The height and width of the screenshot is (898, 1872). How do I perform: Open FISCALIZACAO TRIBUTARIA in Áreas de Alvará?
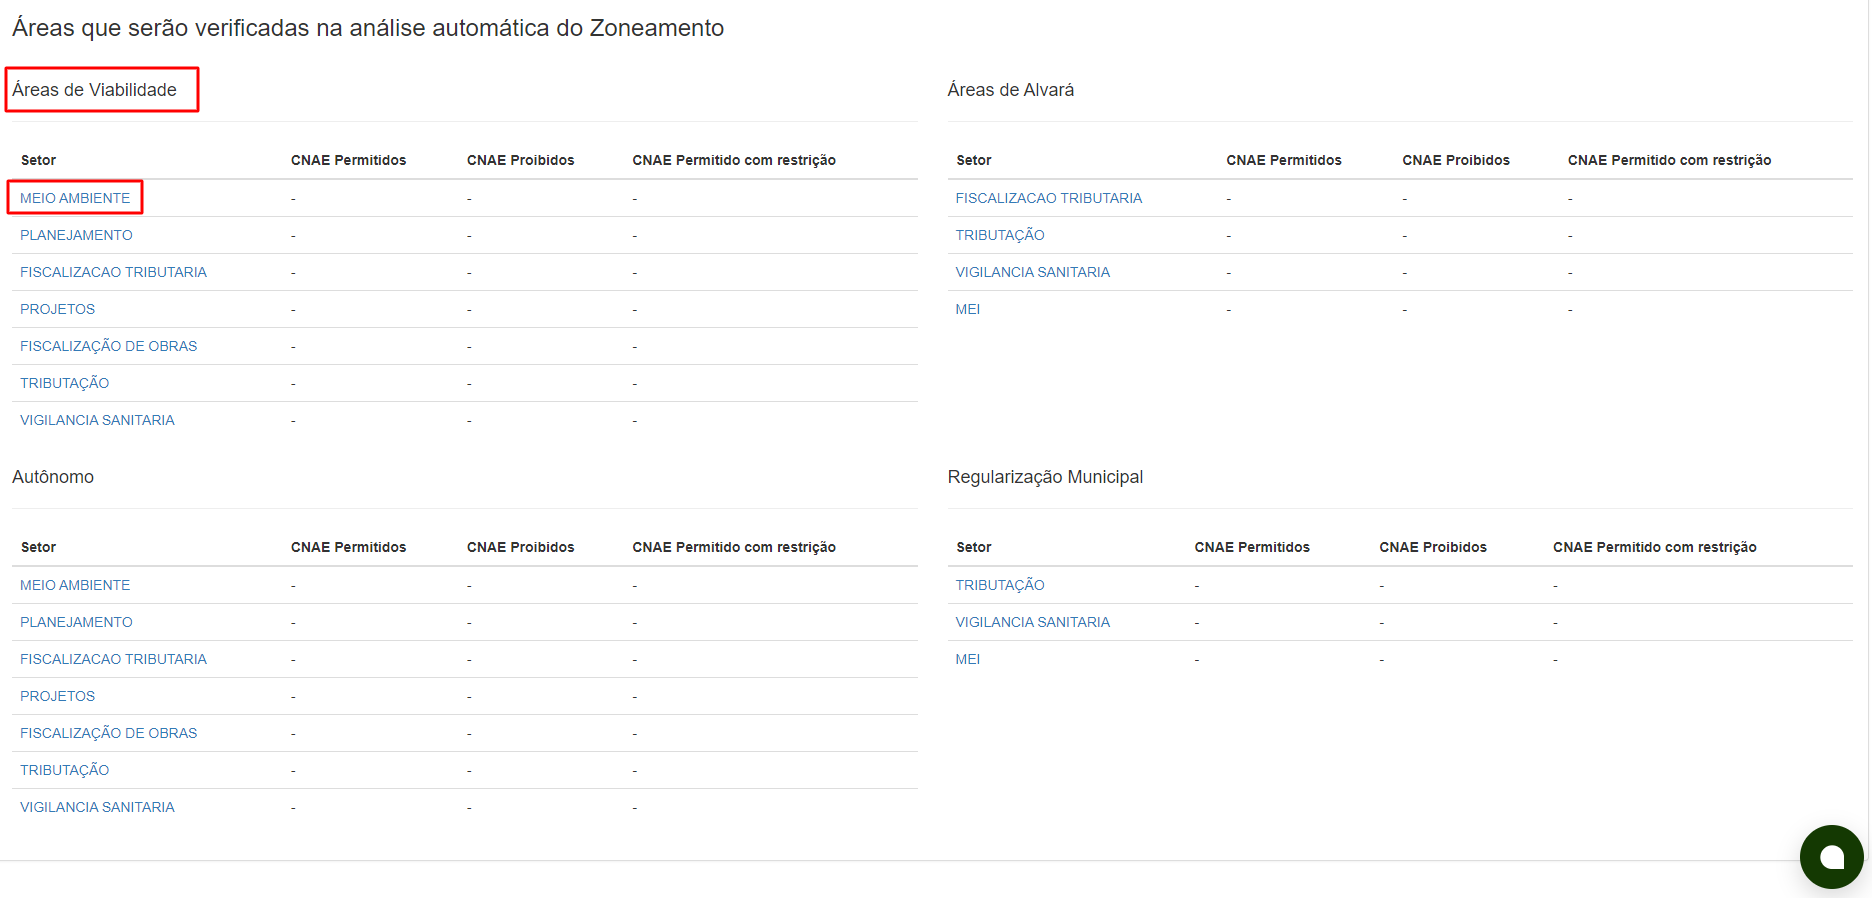pyautogui.click(x=1048, y=198)
